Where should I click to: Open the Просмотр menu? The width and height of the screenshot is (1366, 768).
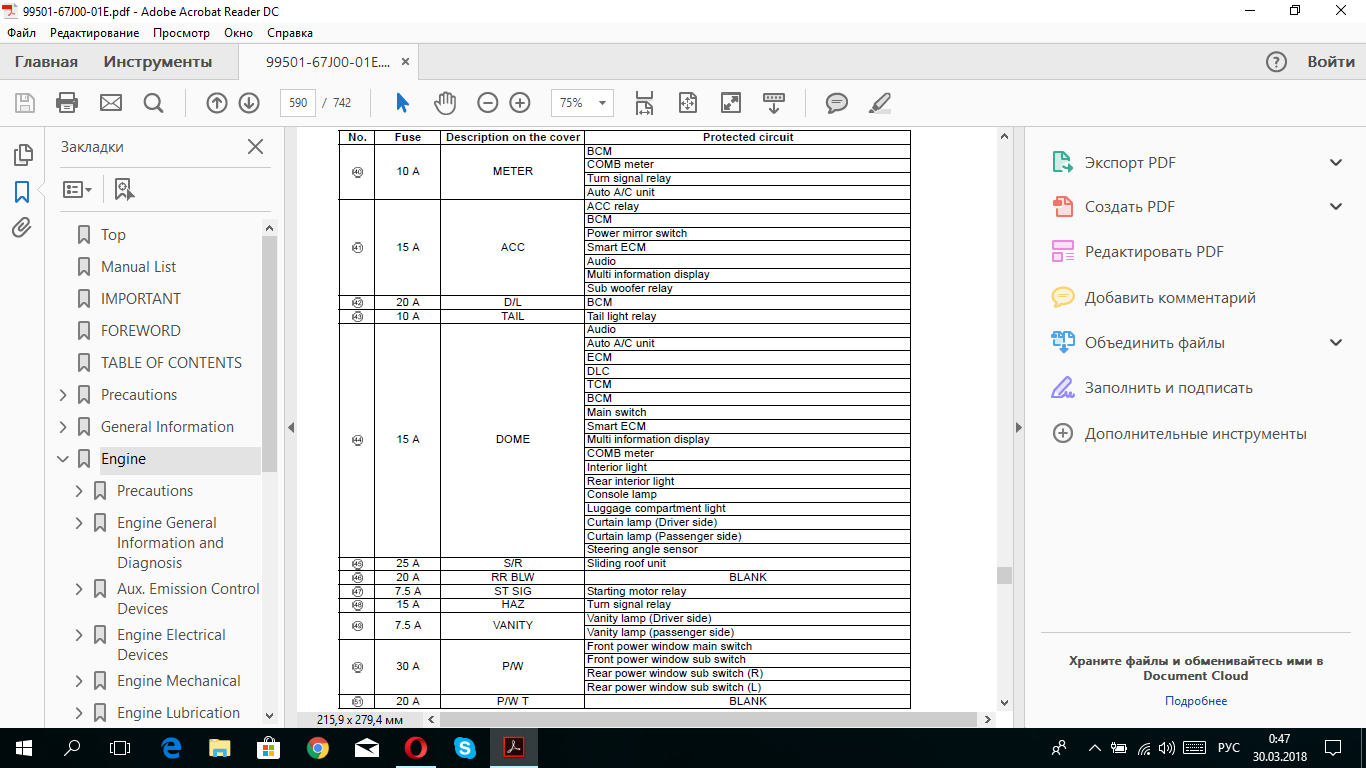point(181,33)
